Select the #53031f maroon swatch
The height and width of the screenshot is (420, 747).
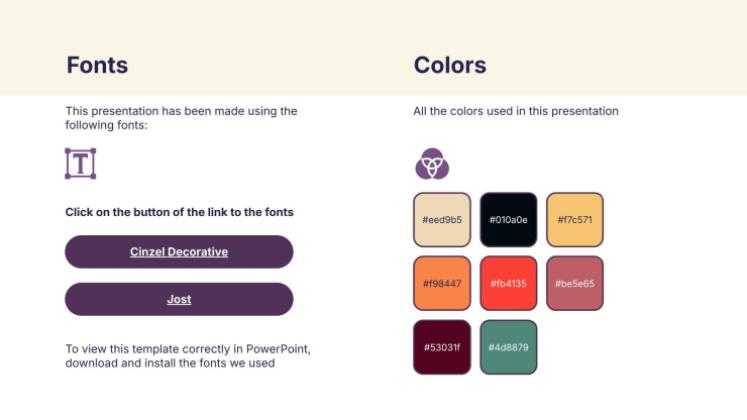click(442, 347)
